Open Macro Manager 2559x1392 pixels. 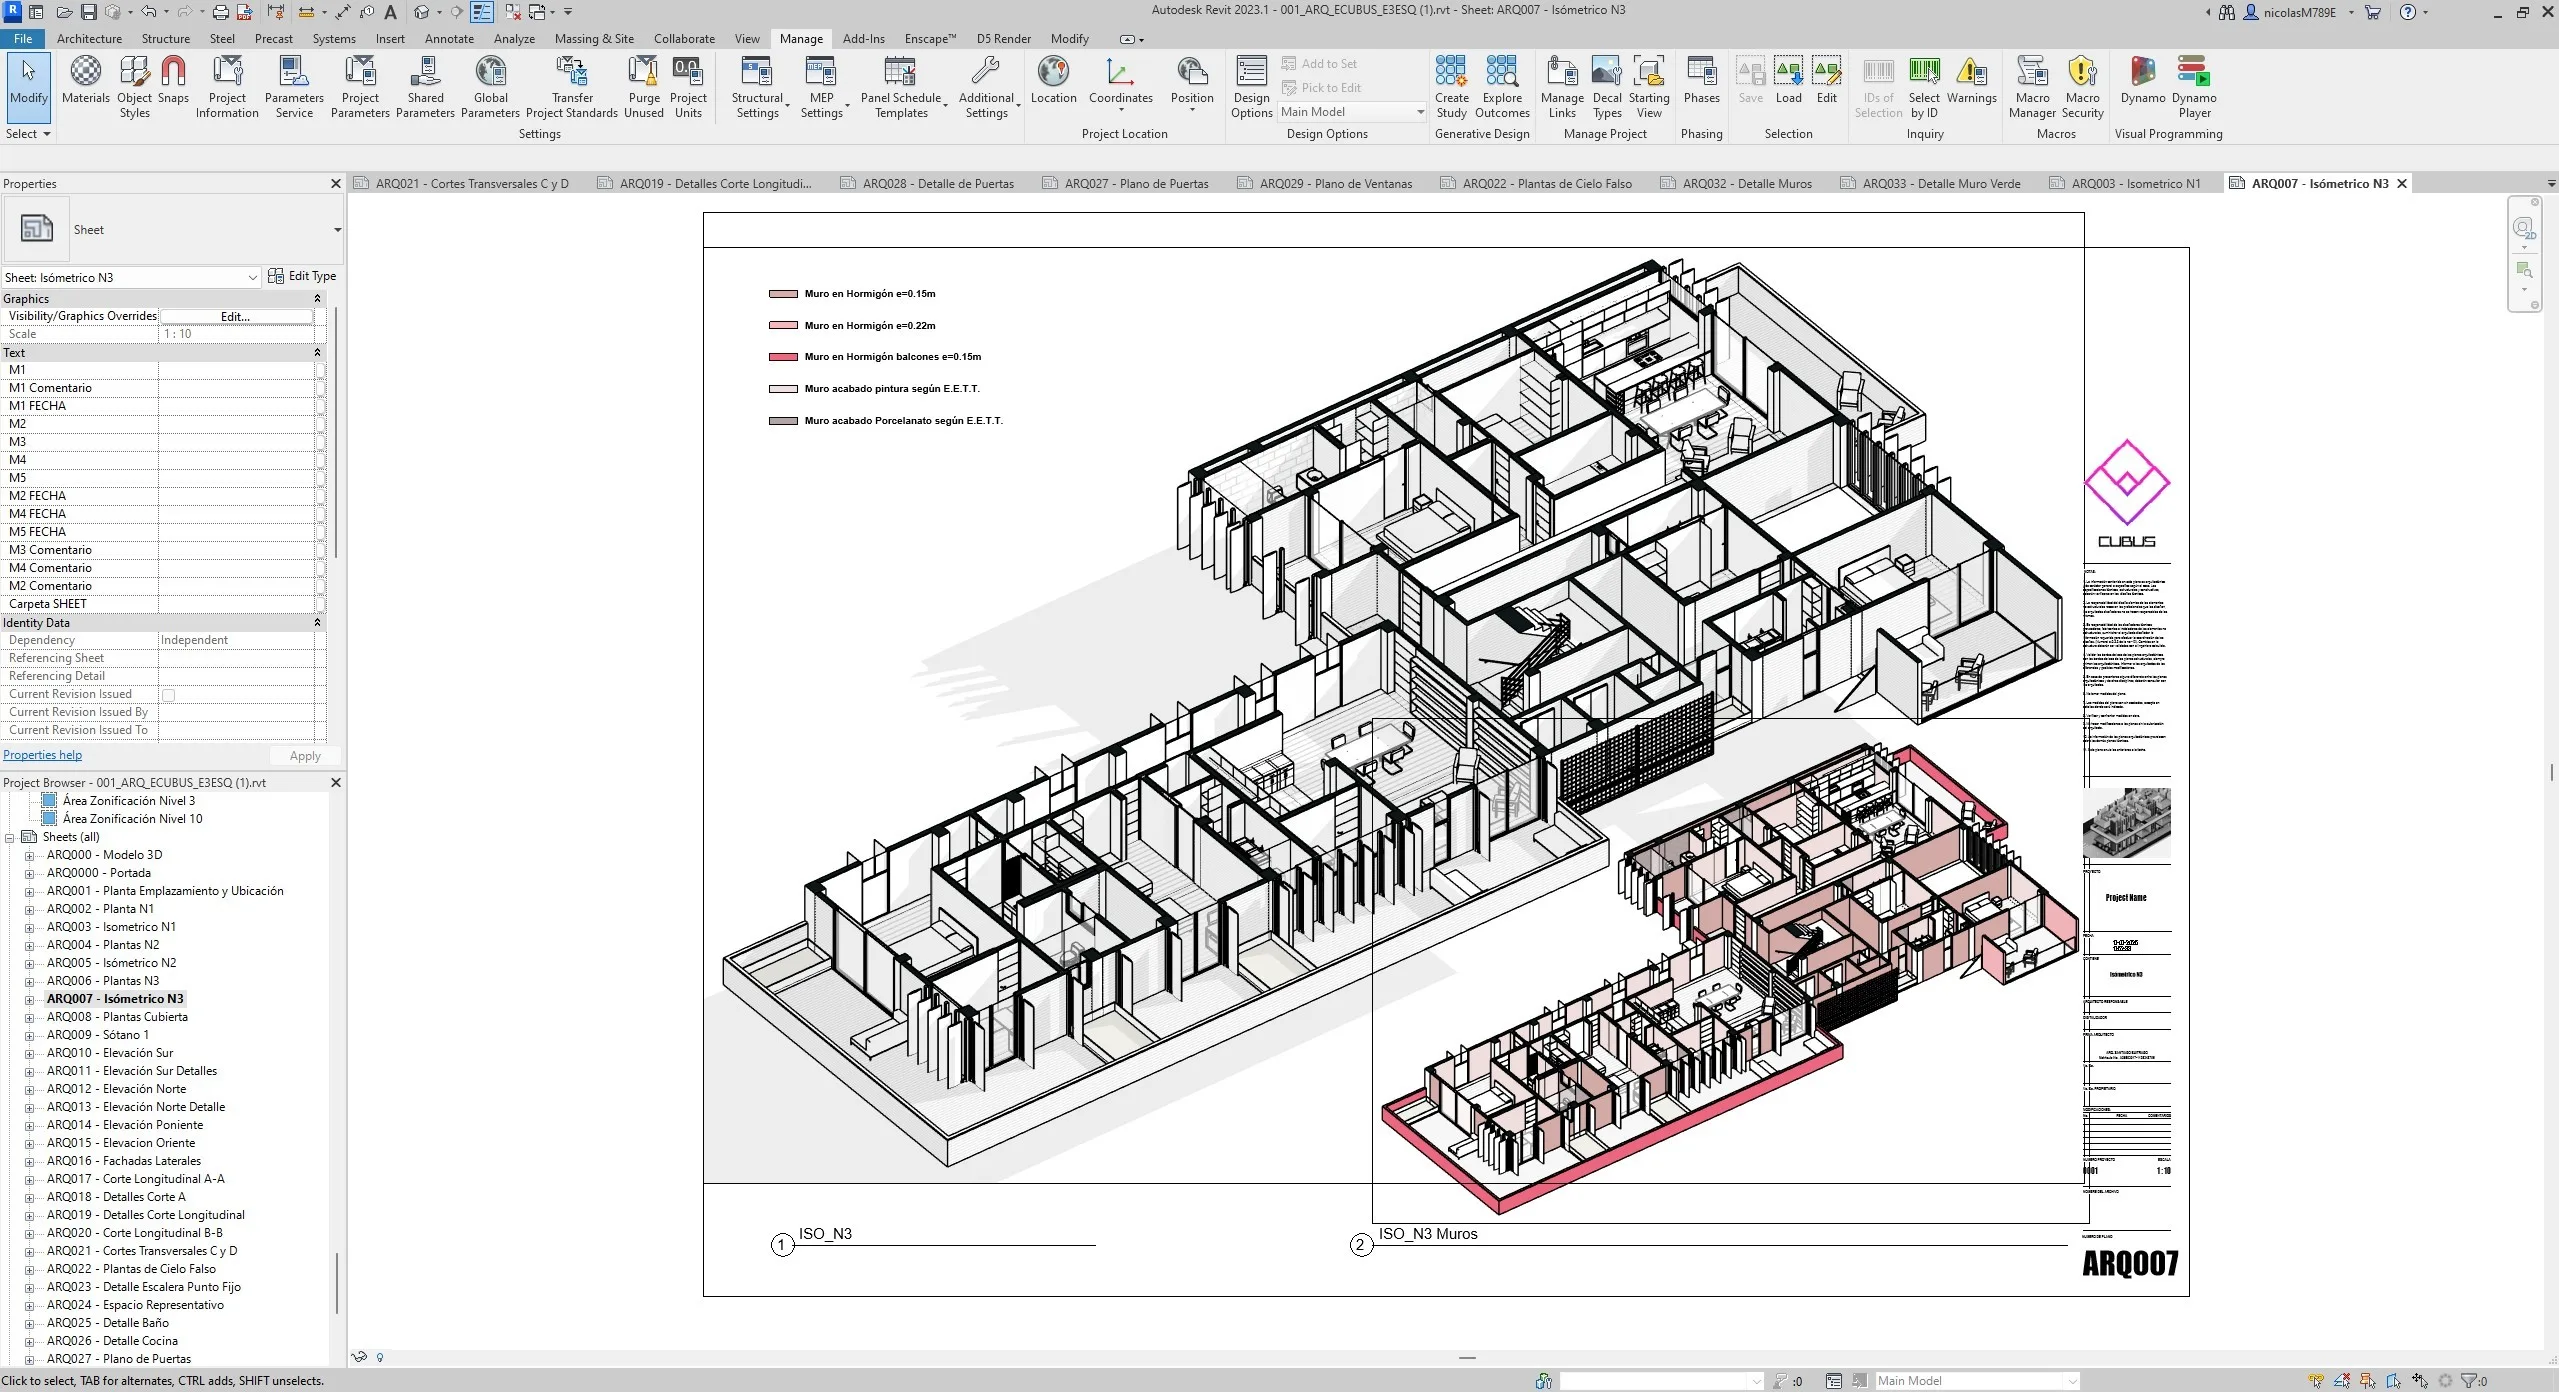click(2032, 87)
